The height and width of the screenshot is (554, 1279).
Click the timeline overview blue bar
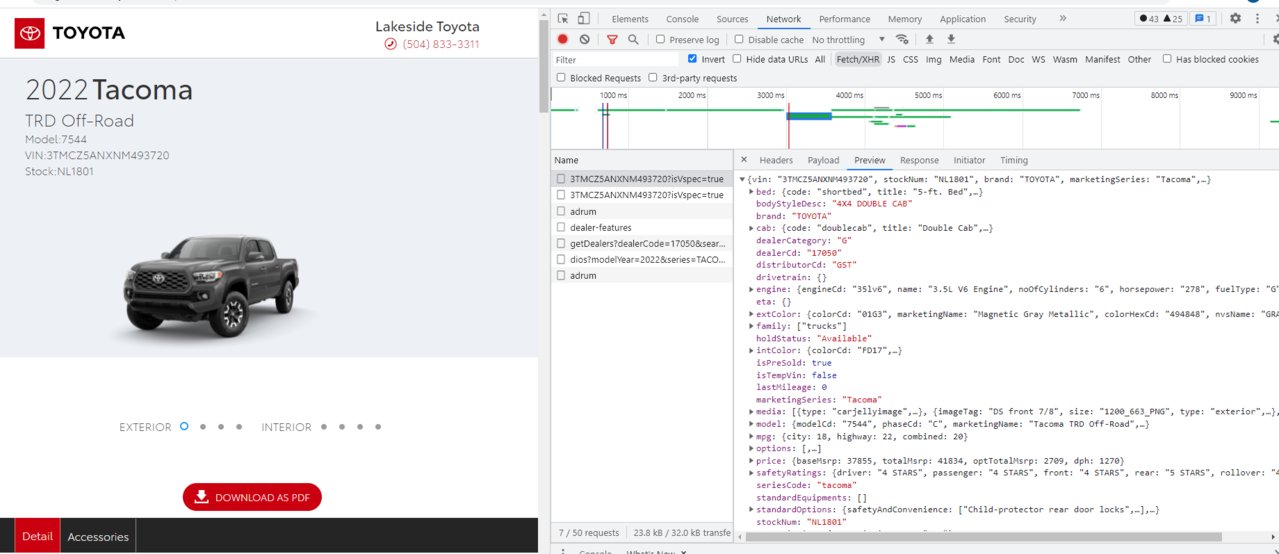[809, 116]
